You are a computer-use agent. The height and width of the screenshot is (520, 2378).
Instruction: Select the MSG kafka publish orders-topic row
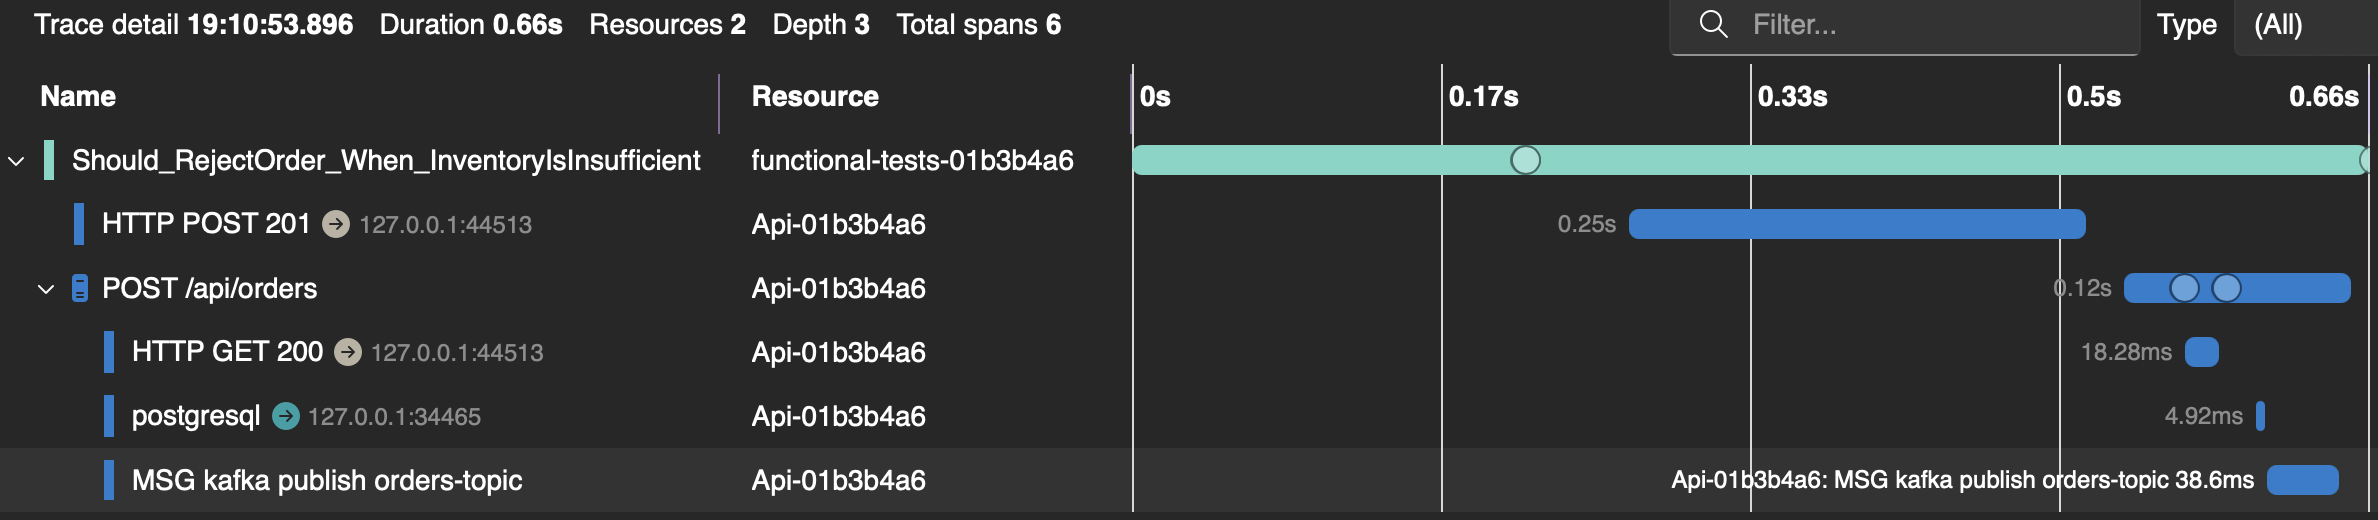point(326,480)
